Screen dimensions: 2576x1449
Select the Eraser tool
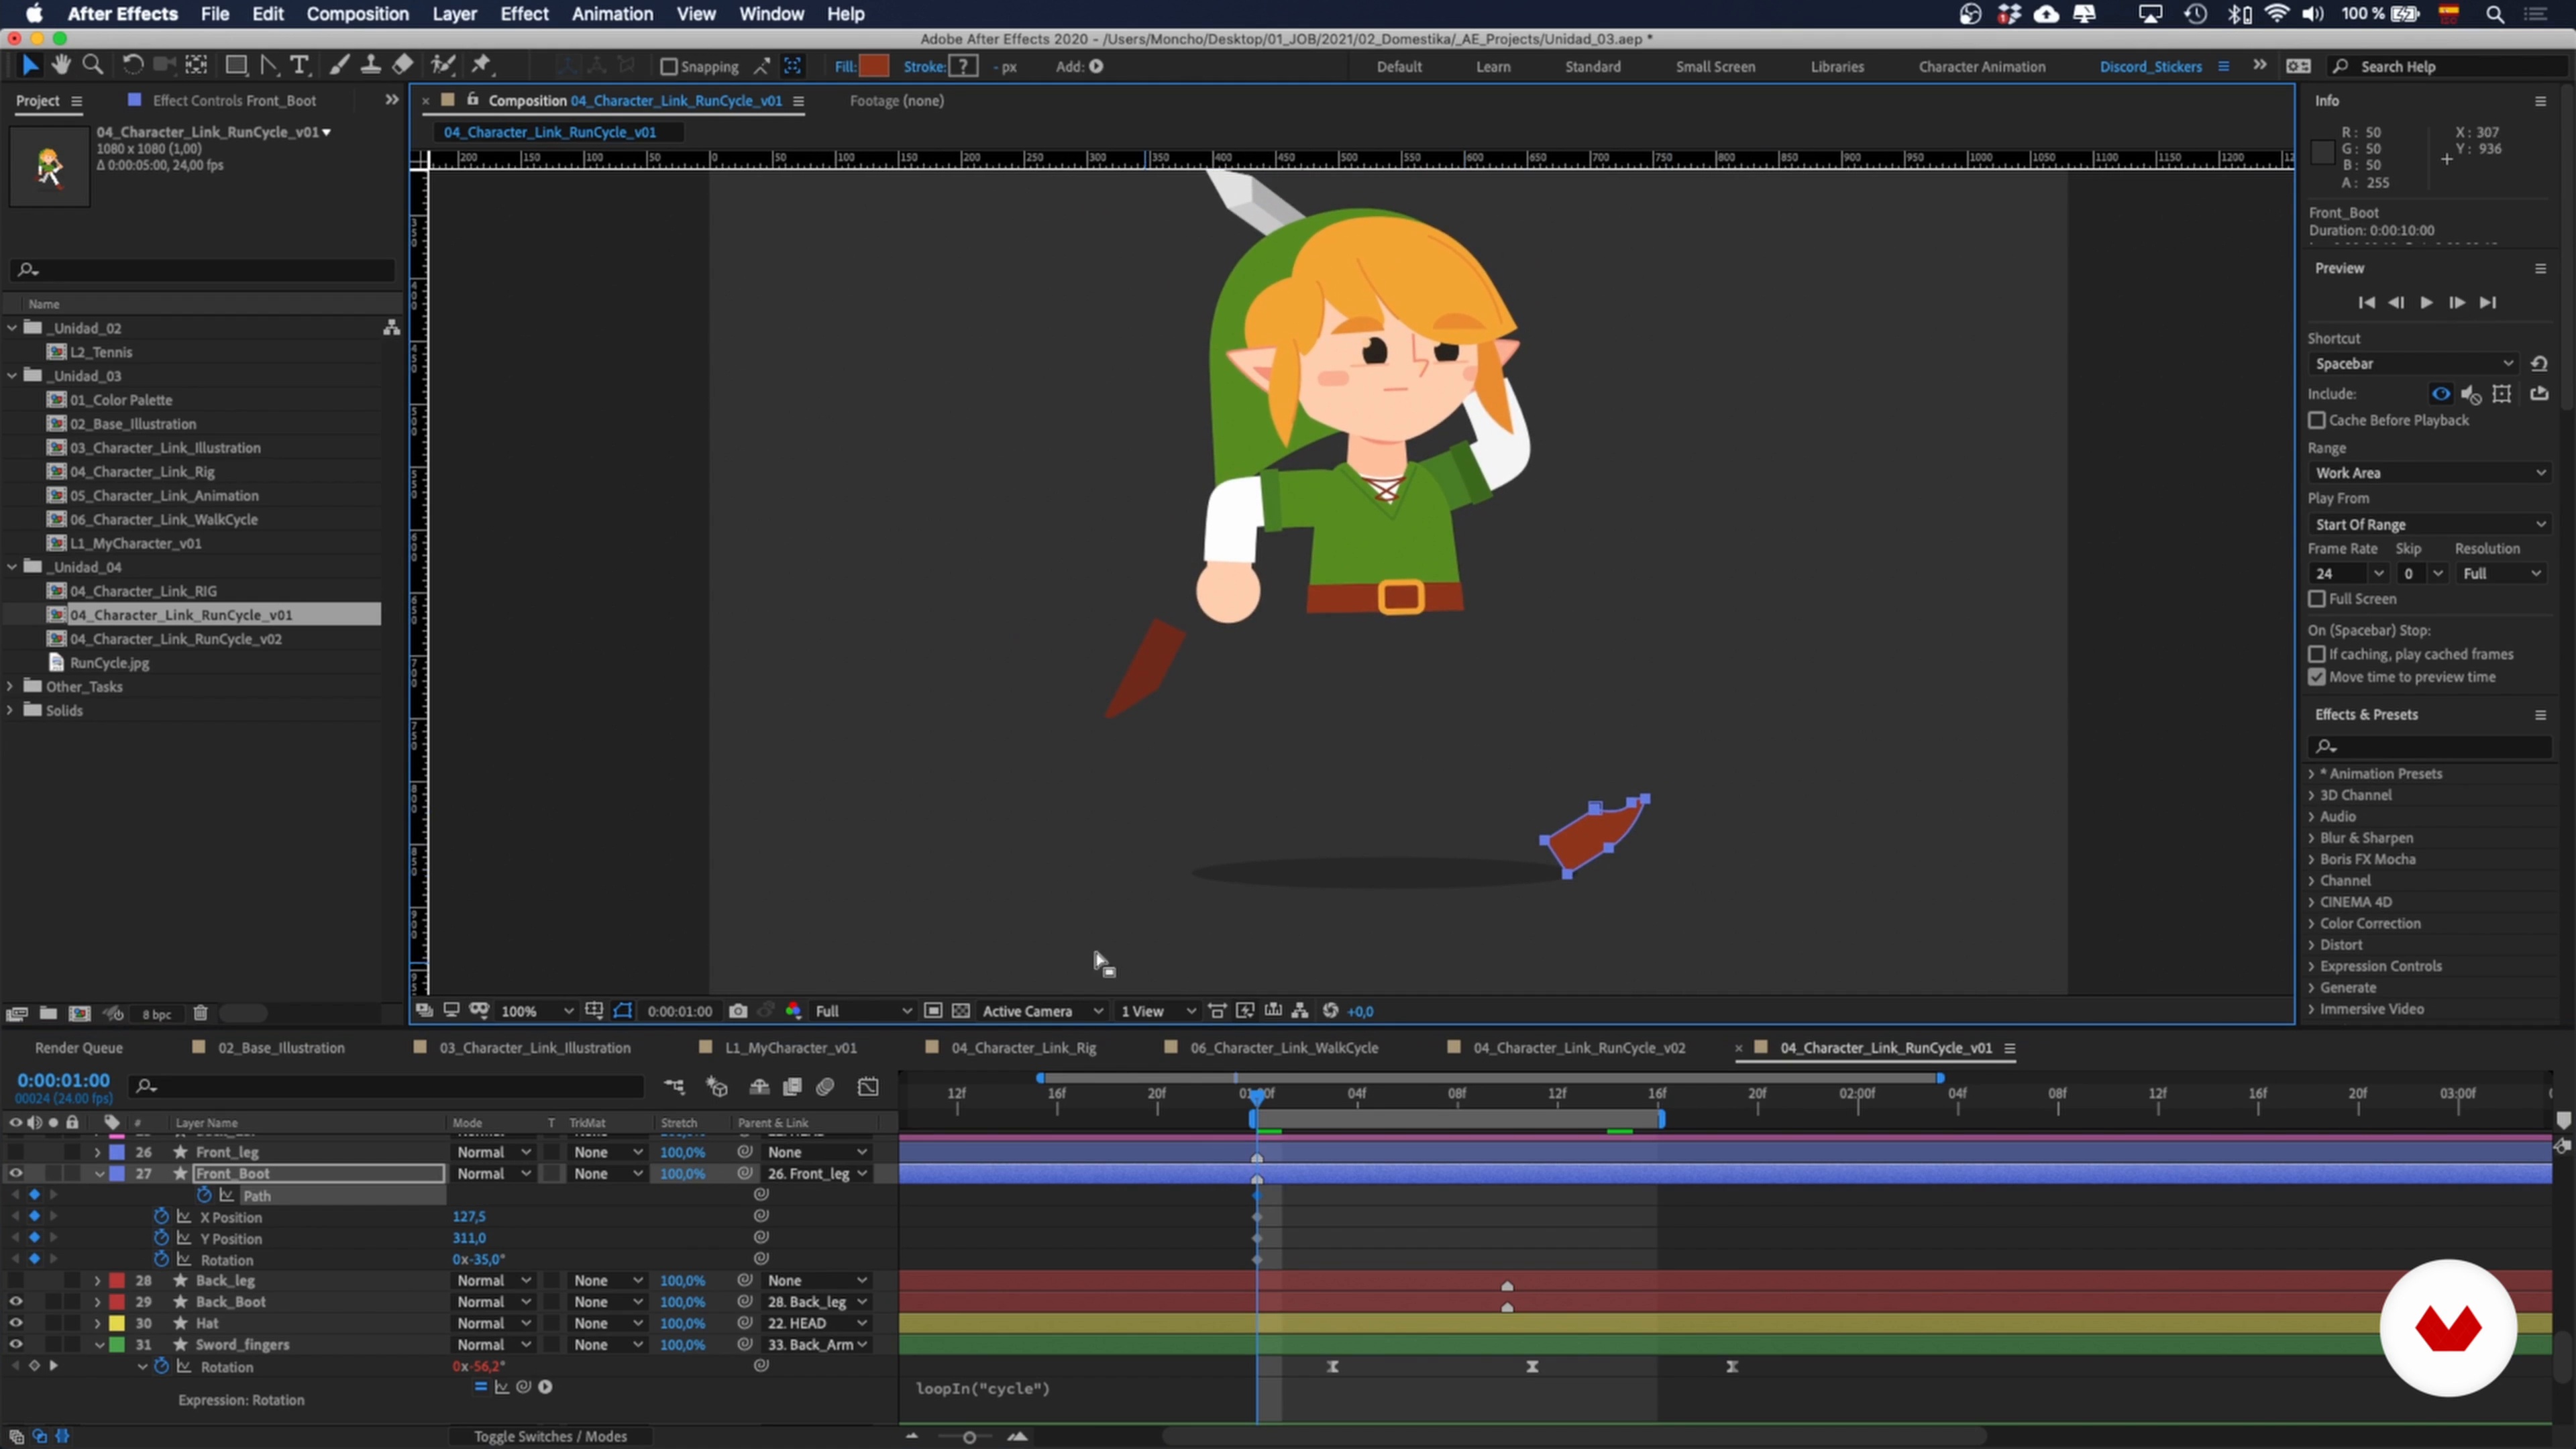(402, 65)
